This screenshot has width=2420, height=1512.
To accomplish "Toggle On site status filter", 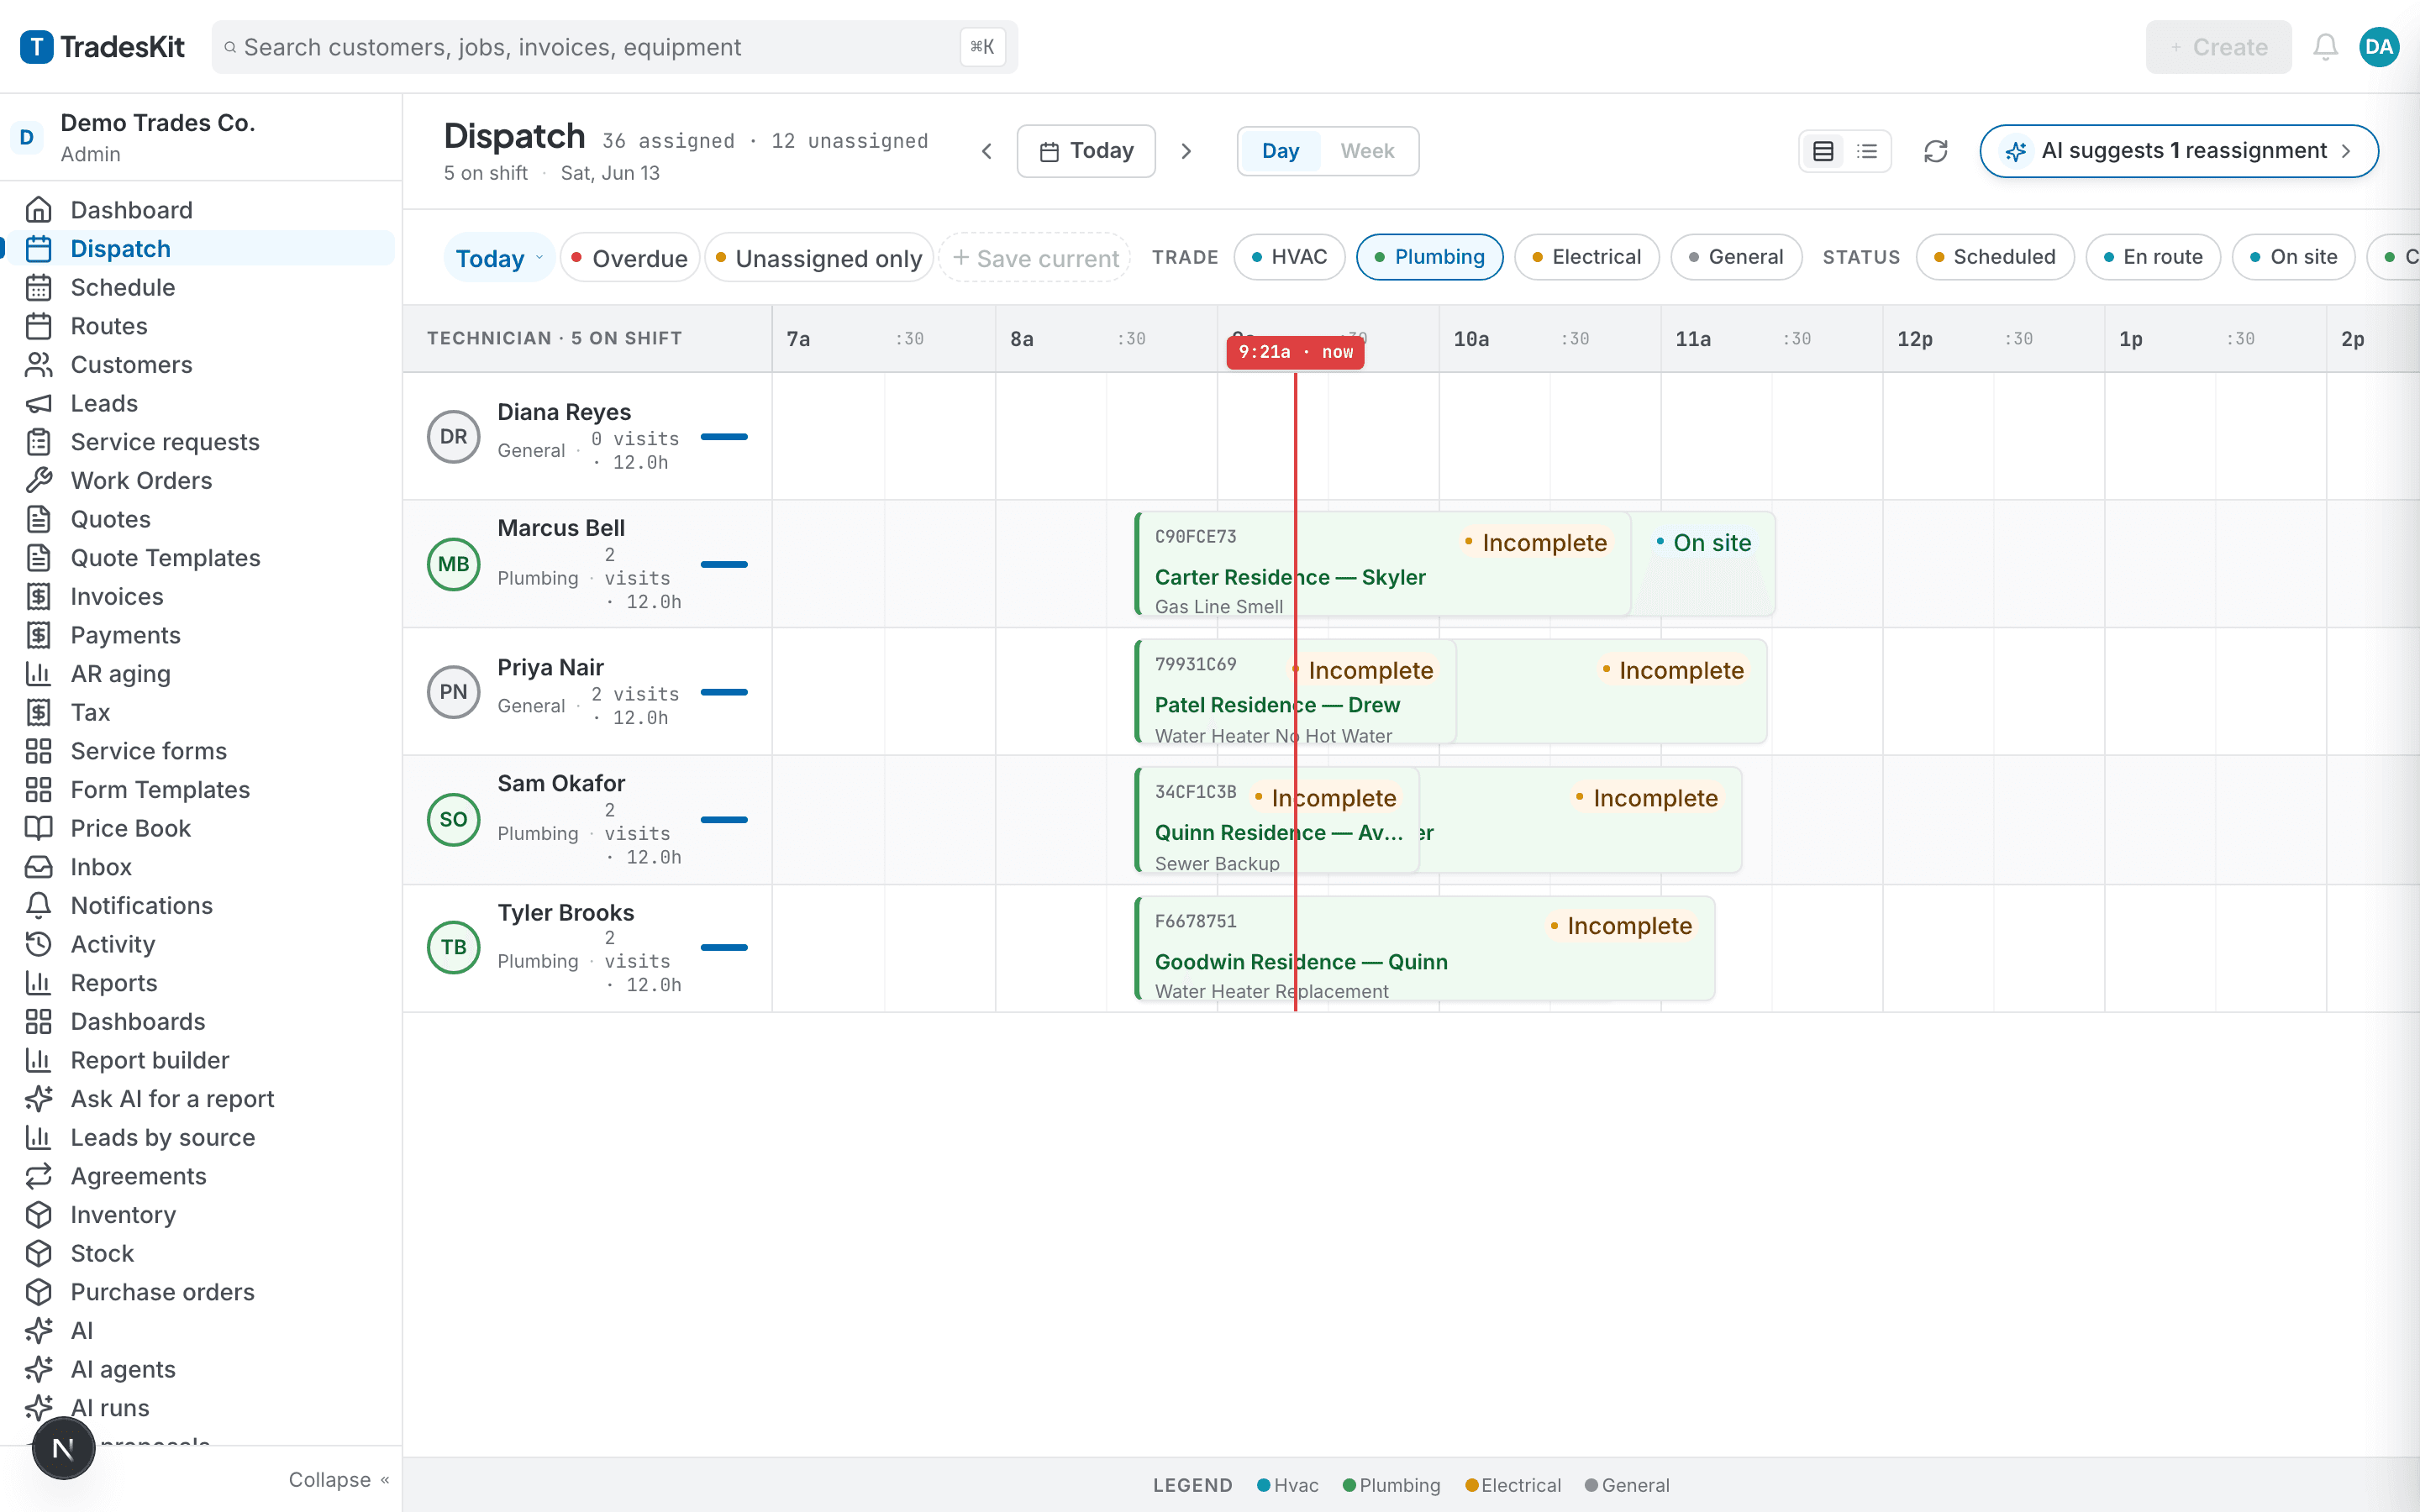I will click(x=2293, y=257).
